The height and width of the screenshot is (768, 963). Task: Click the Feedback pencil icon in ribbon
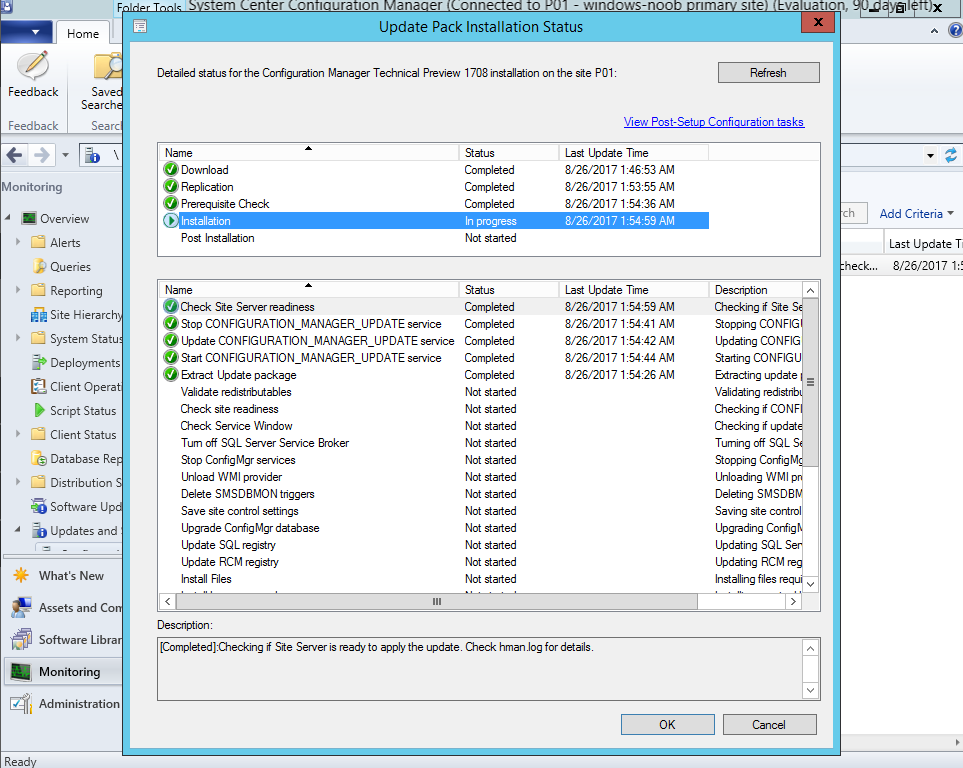[33, 65]
